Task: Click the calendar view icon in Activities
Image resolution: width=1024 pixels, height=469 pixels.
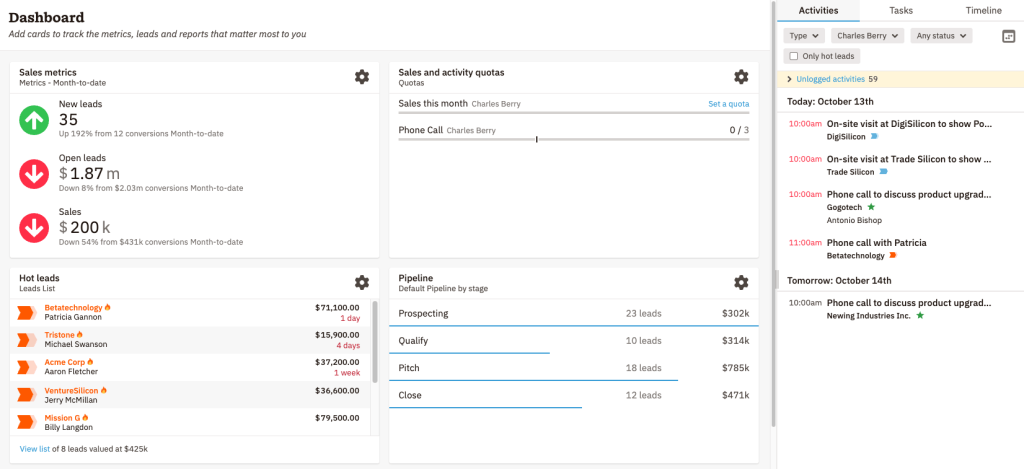Action: point(1008,37)
